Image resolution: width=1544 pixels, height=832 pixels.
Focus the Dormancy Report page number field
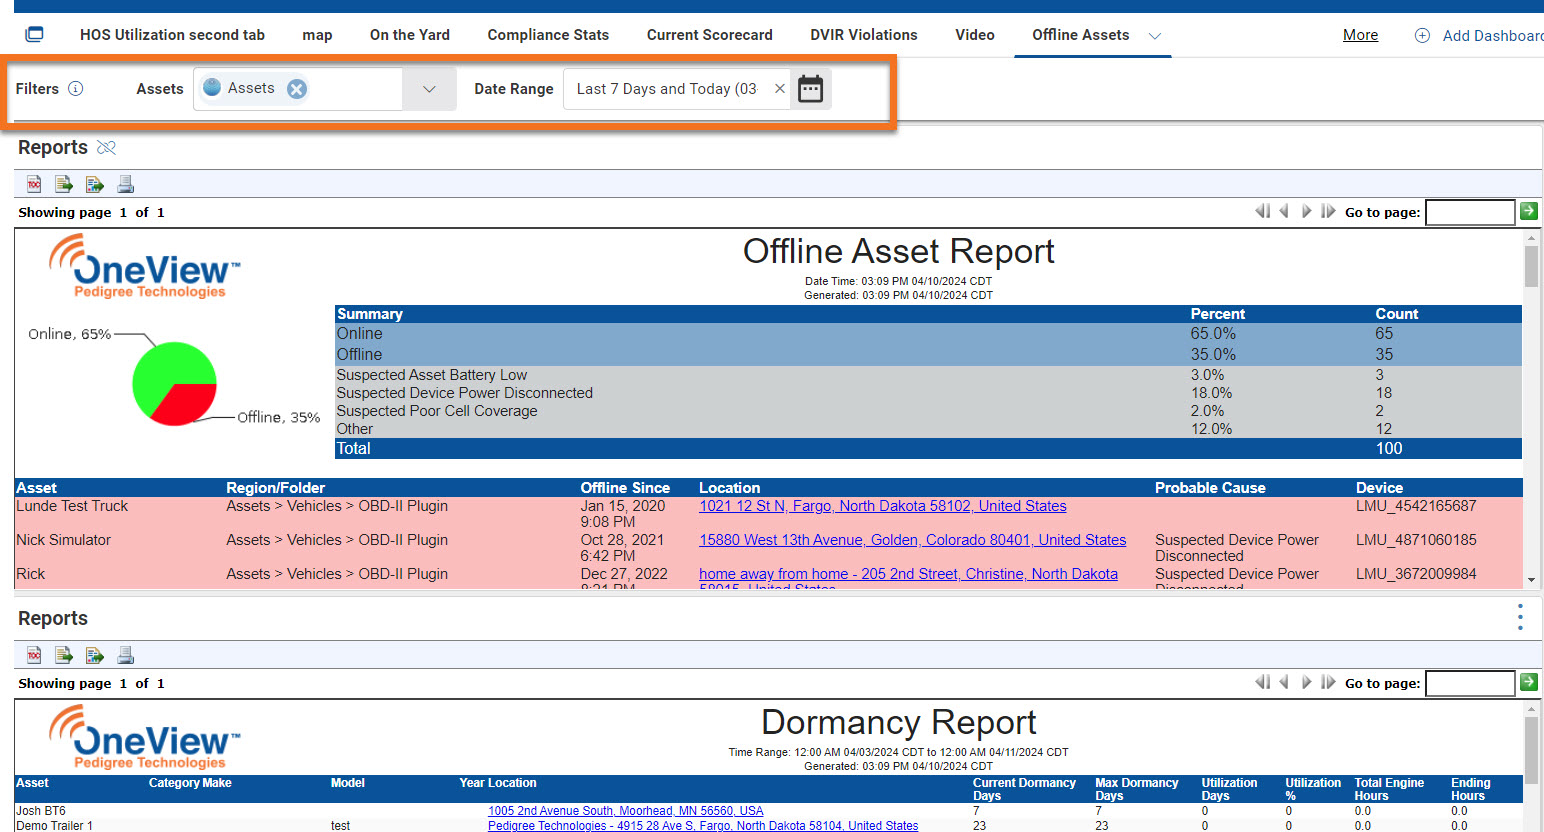click(x=1470, y=683)
